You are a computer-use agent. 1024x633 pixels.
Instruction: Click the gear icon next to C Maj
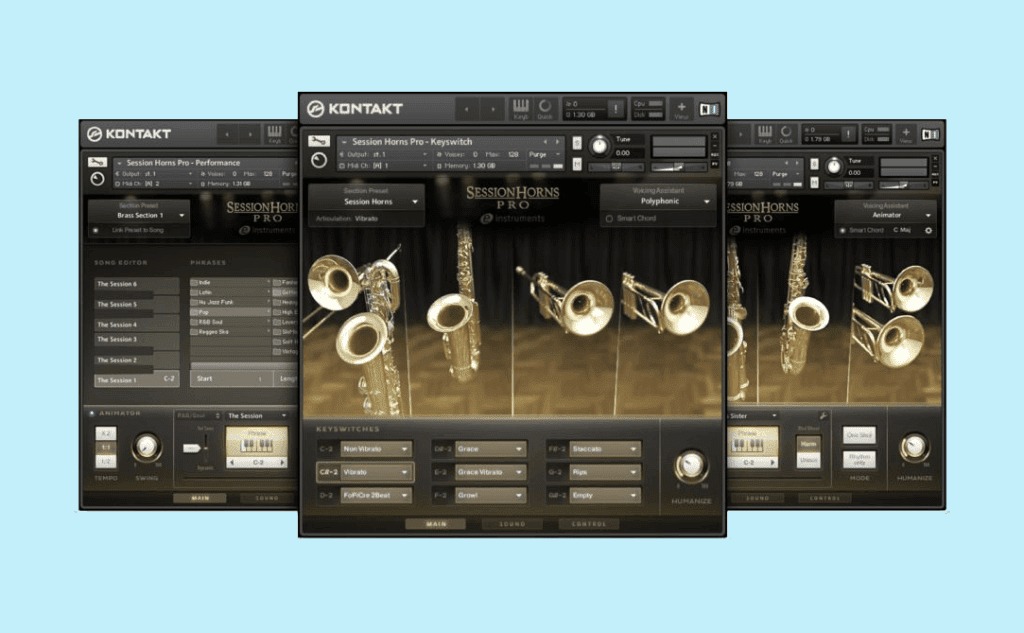(x=928, y=231)
